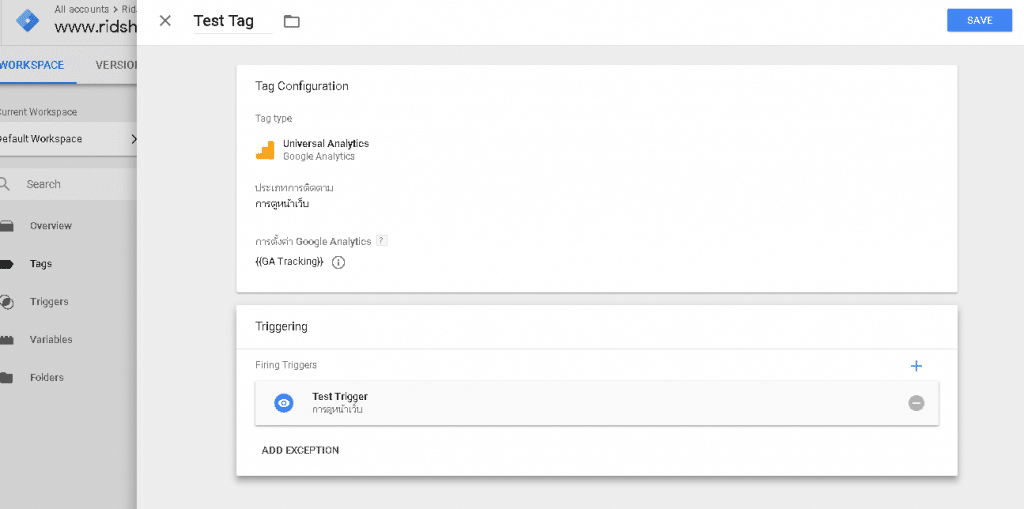Select the {{GA Tracking}} variable text
Screen dimensions: 1024x509
coord(289,261)
